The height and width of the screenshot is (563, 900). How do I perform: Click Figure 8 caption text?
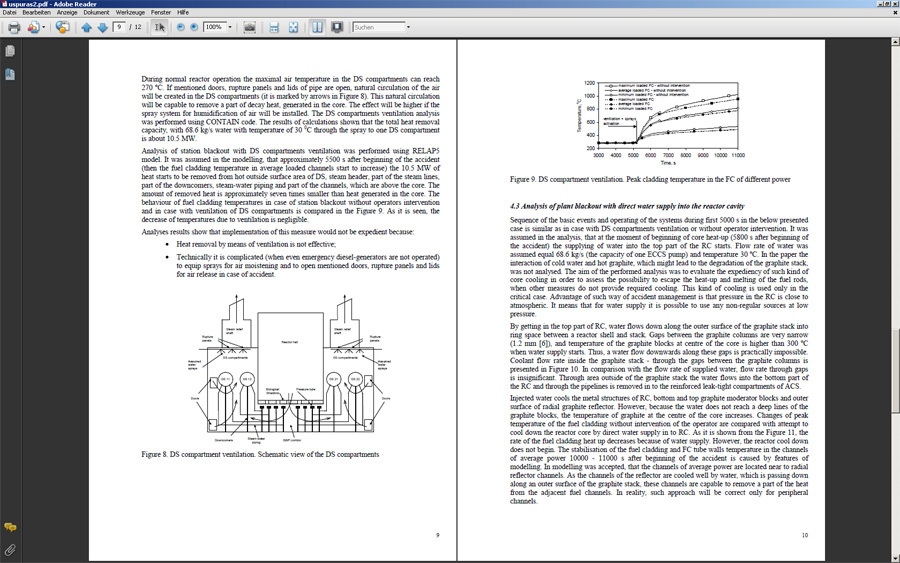[260, 454]
